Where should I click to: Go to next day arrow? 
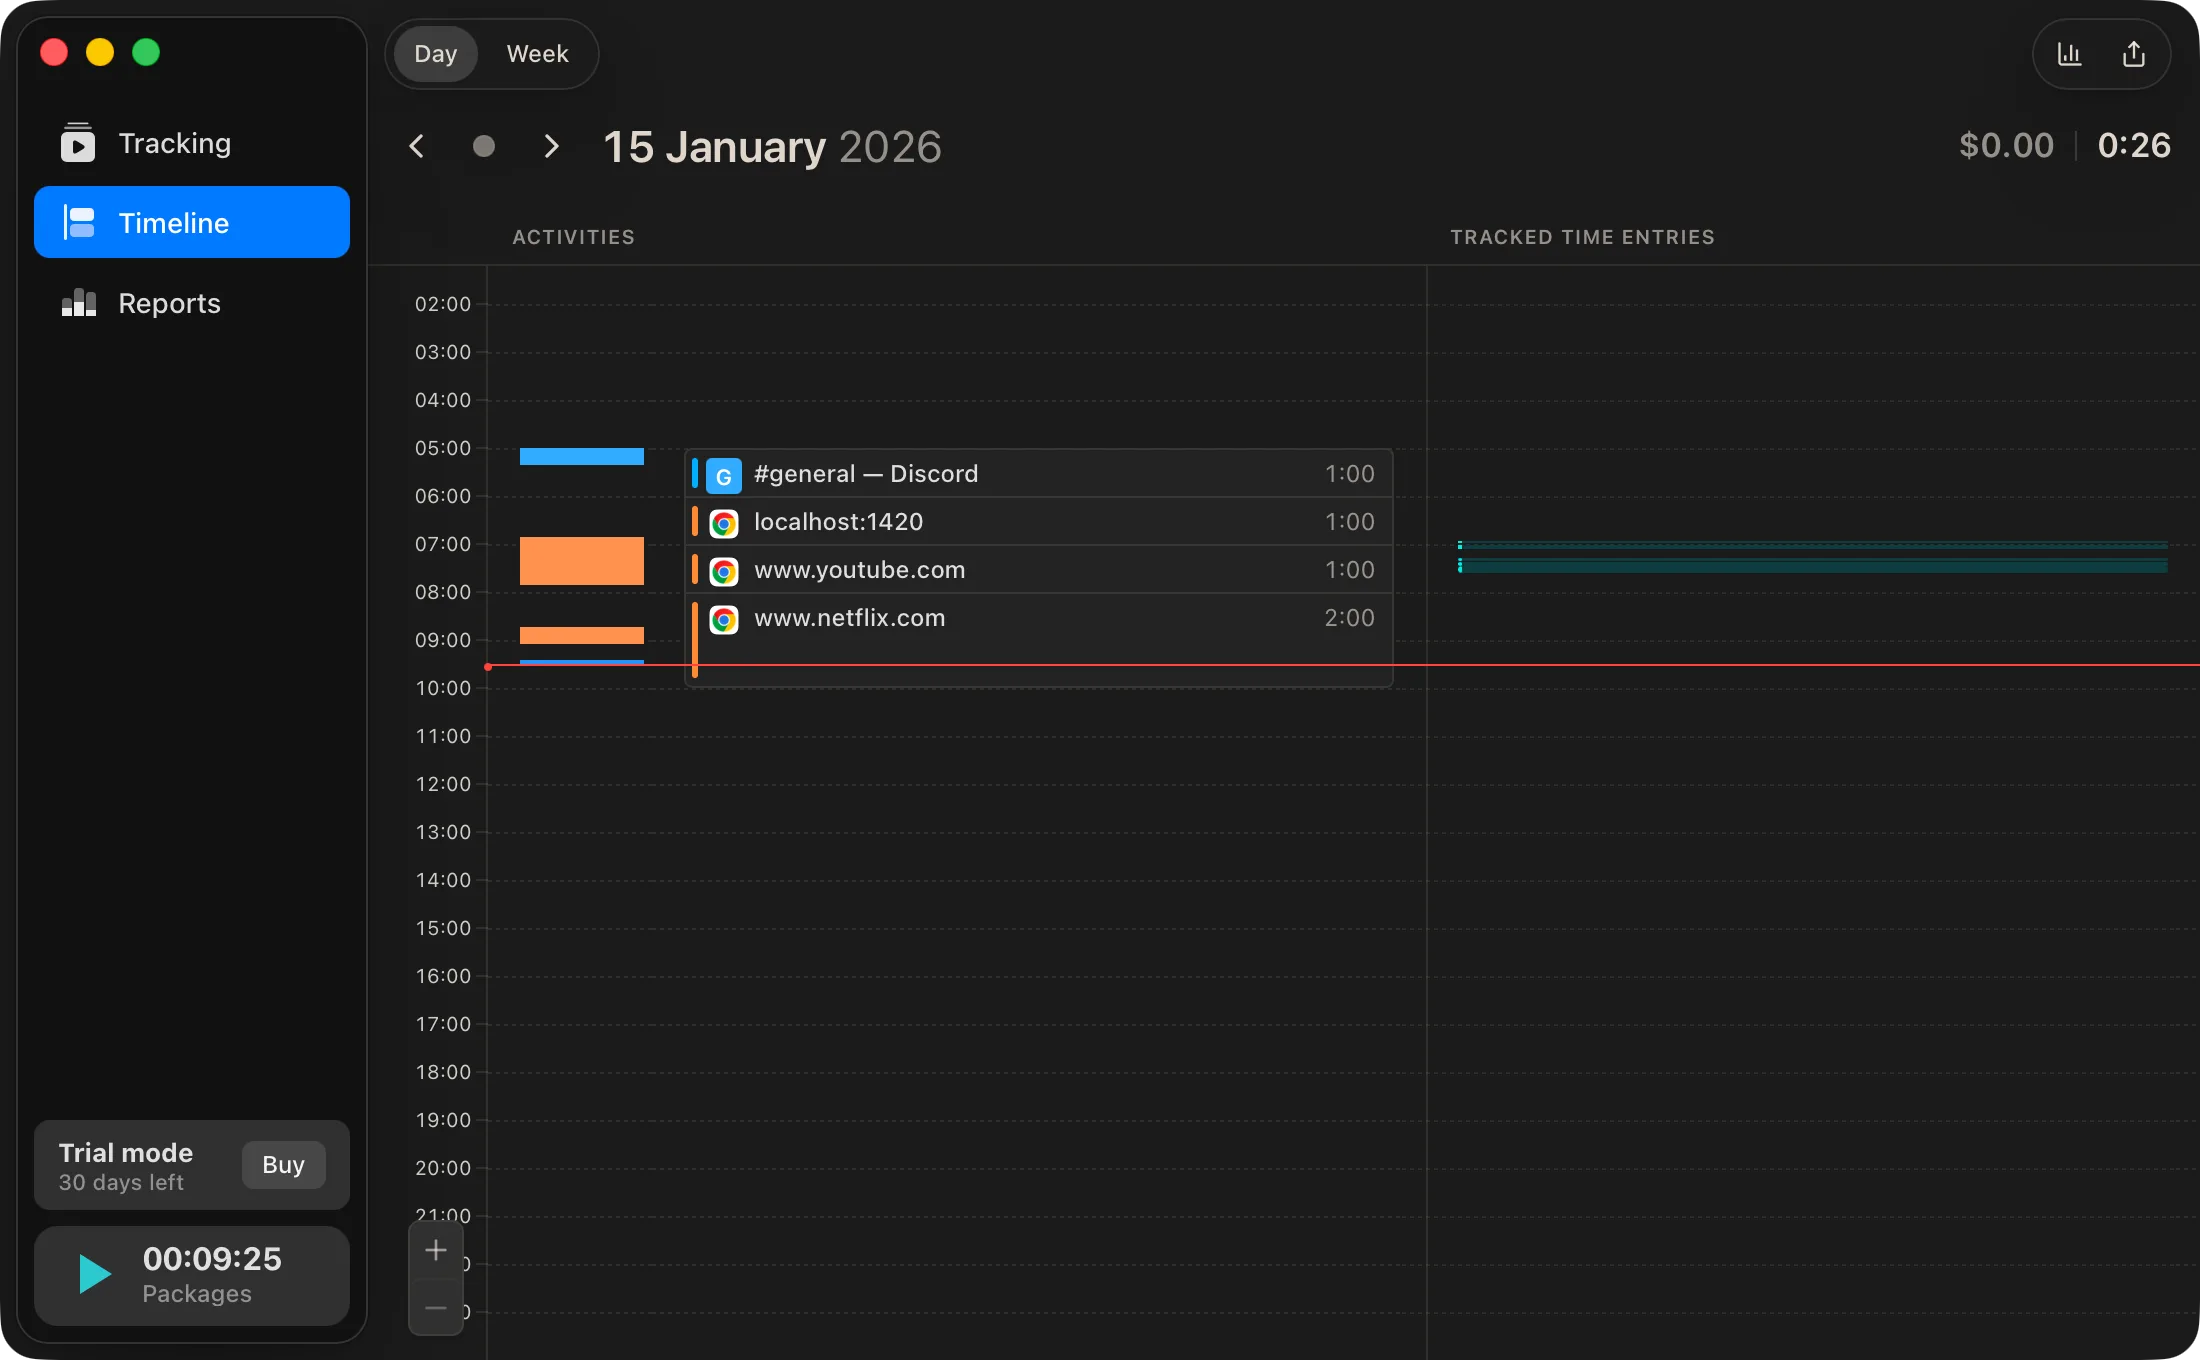[x=551, y=146]
